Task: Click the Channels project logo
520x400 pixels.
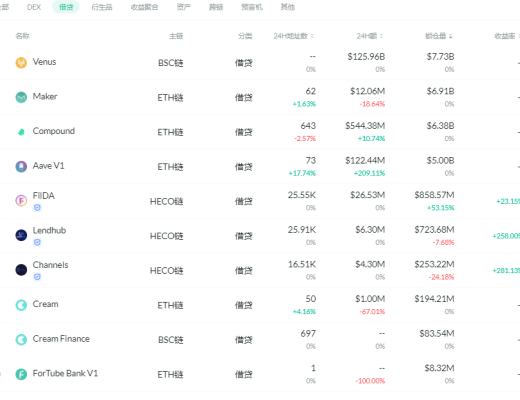Action: tap(21, 270)
